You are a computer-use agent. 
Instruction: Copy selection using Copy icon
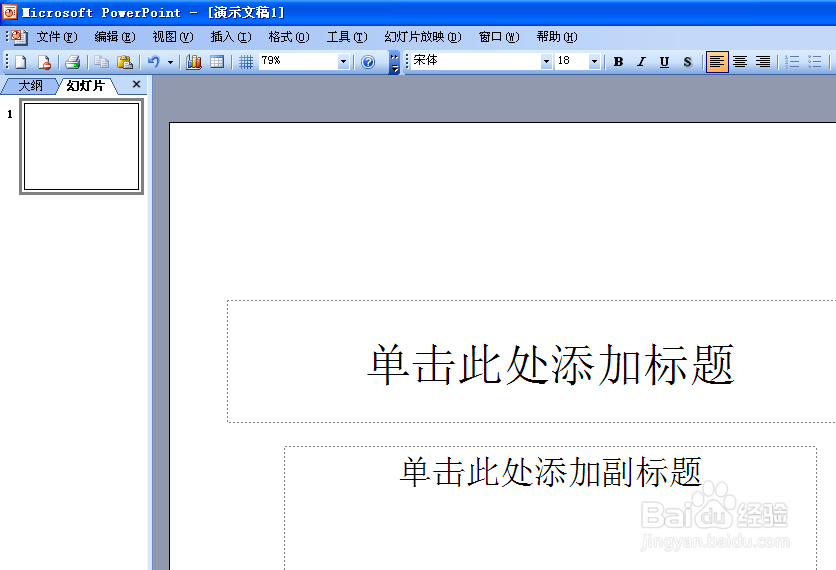101,62
